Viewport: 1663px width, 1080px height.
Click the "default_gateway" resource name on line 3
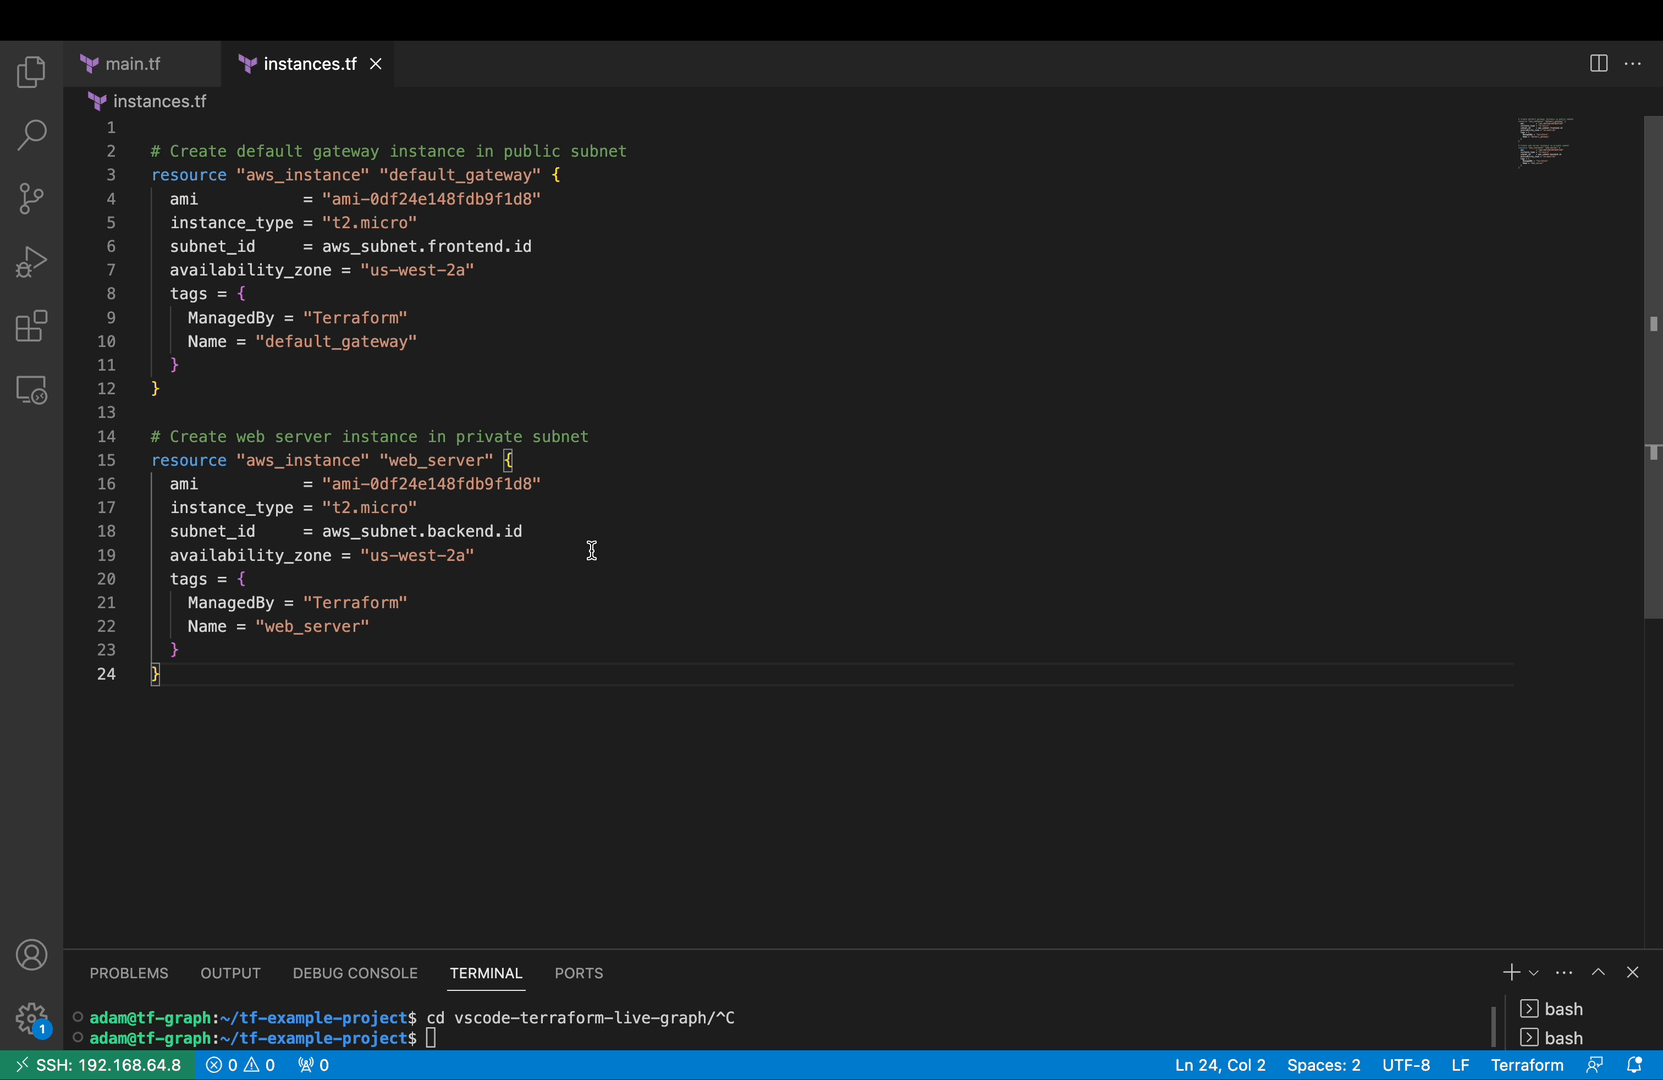460,175
